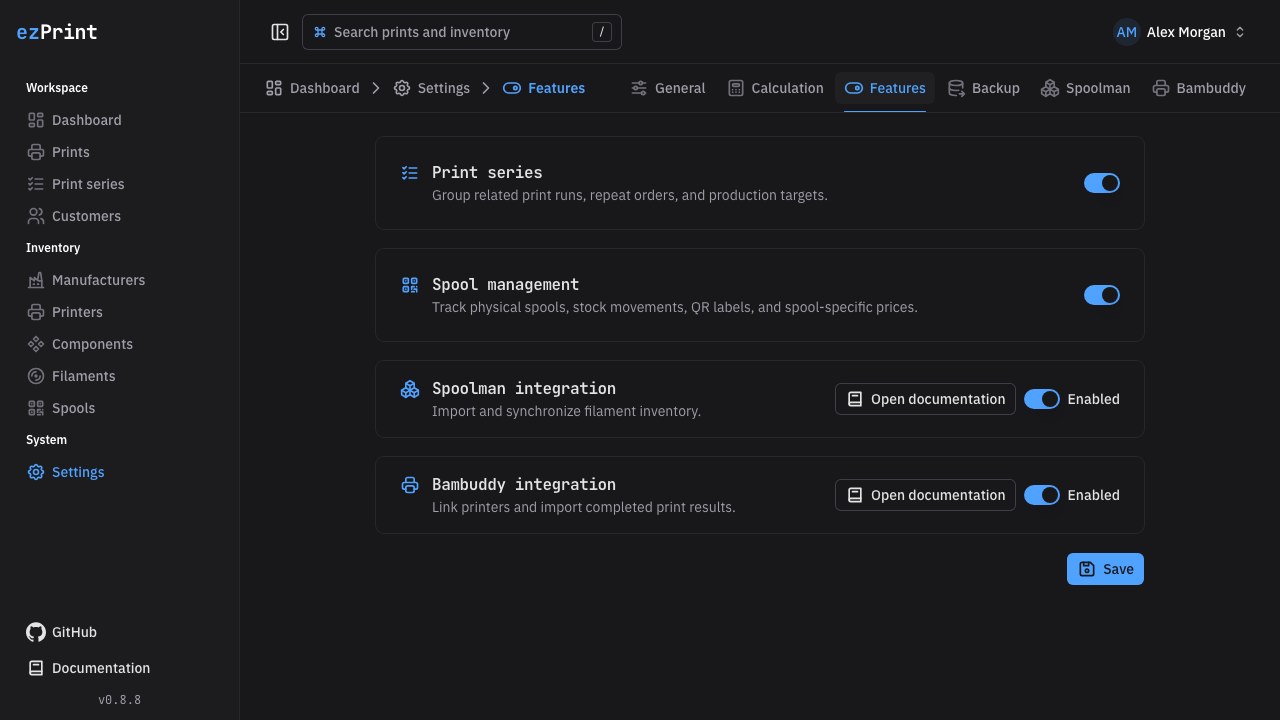Screen dimensions: 1280x720
Task: Open the Alex Morgan account menu chevron
Action: tap(1240, 32)
